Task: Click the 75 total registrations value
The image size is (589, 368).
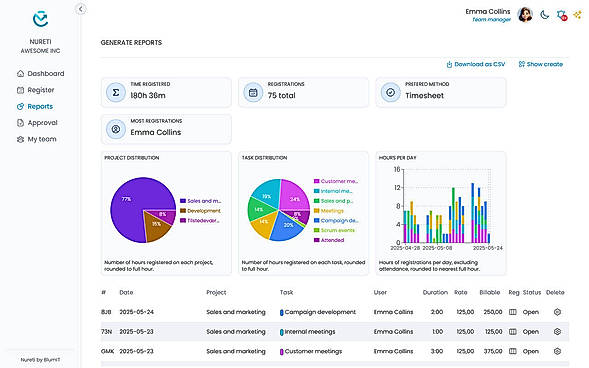Action: pyautogui.click(x=281, y=96)
